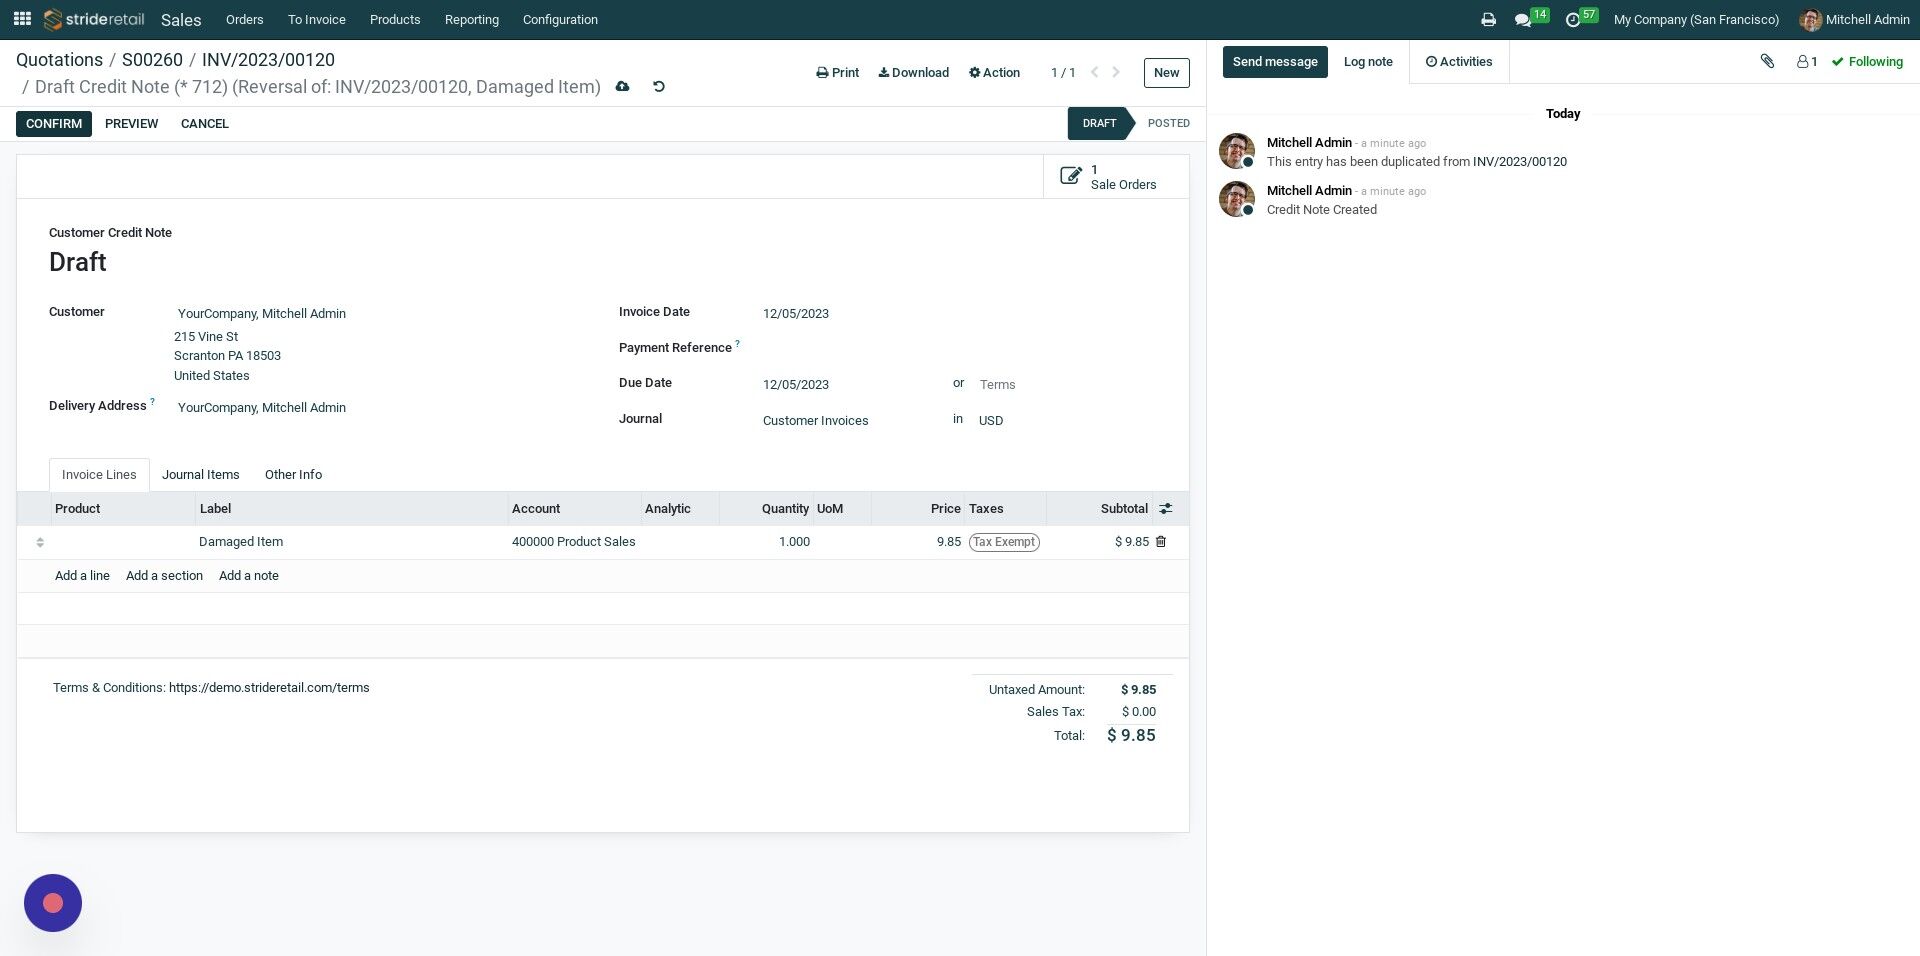Open the Reporting menu
The image size is (1920, 956).
(x=471, y=20)
